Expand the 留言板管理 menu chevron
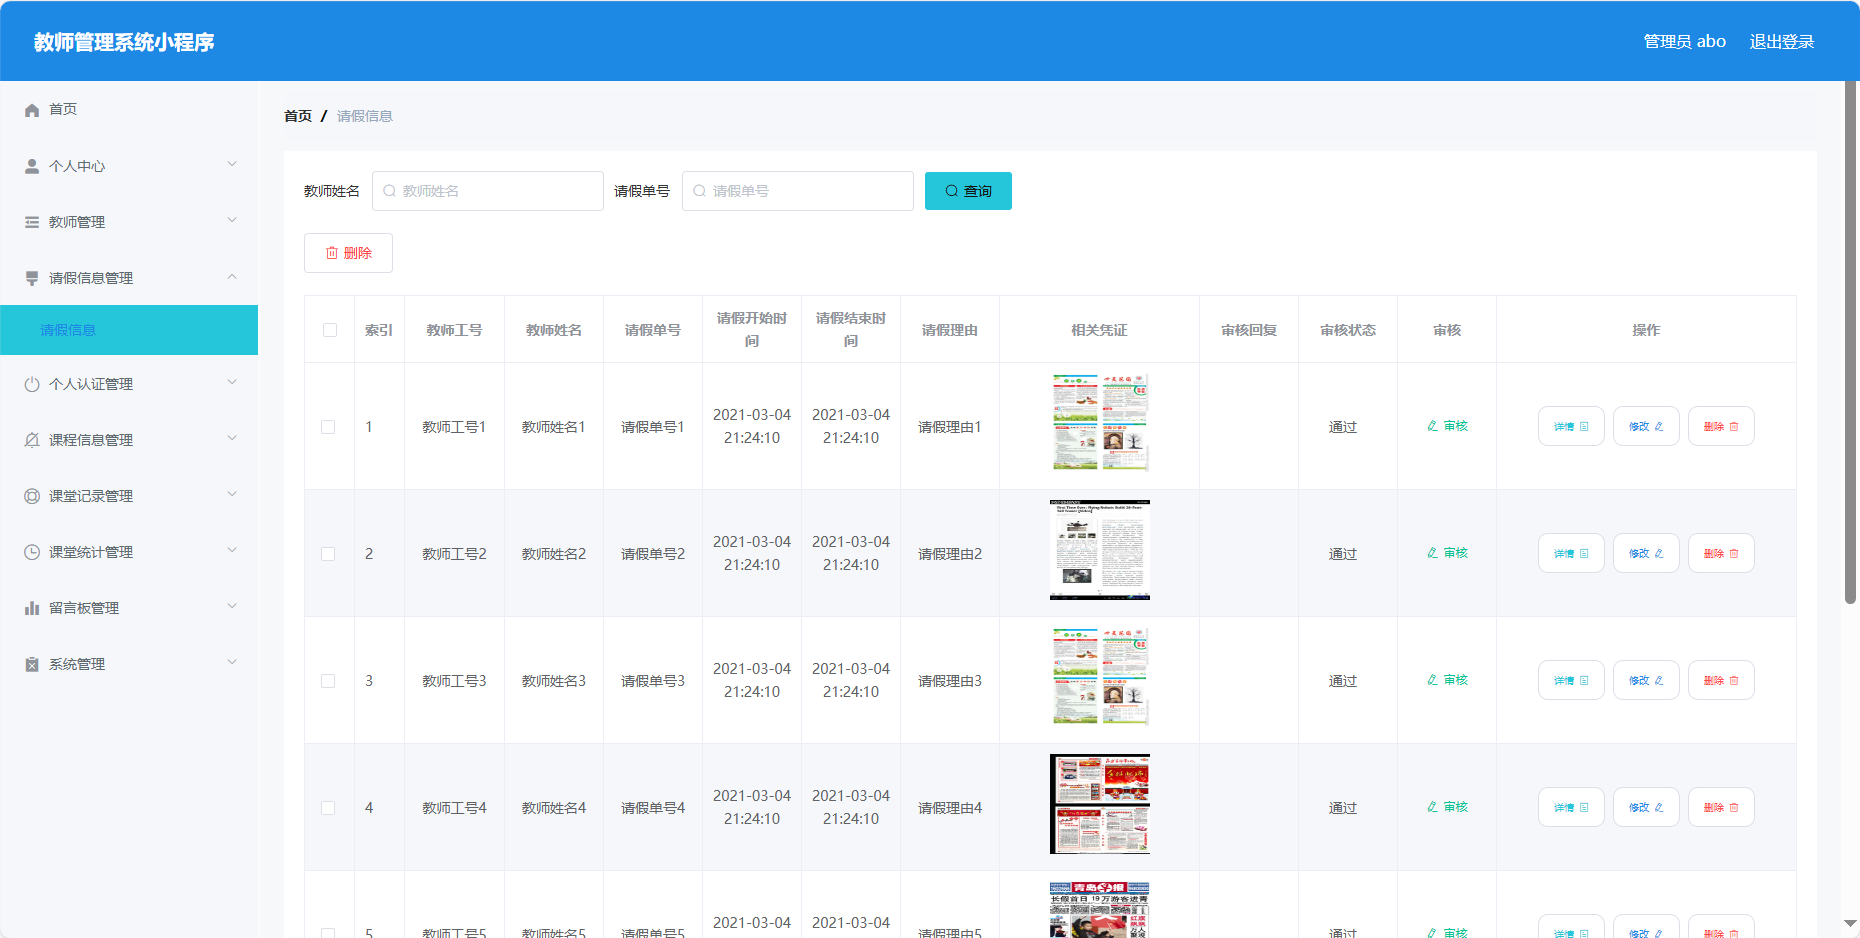The height and width of the screenshot is (938, 1860). point(232,606)
